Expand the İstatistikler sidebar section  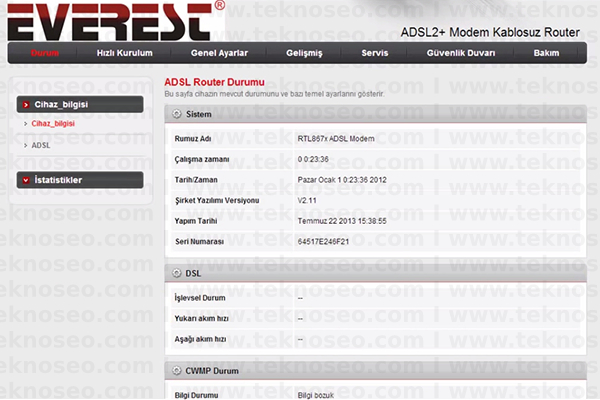point(80,180)
